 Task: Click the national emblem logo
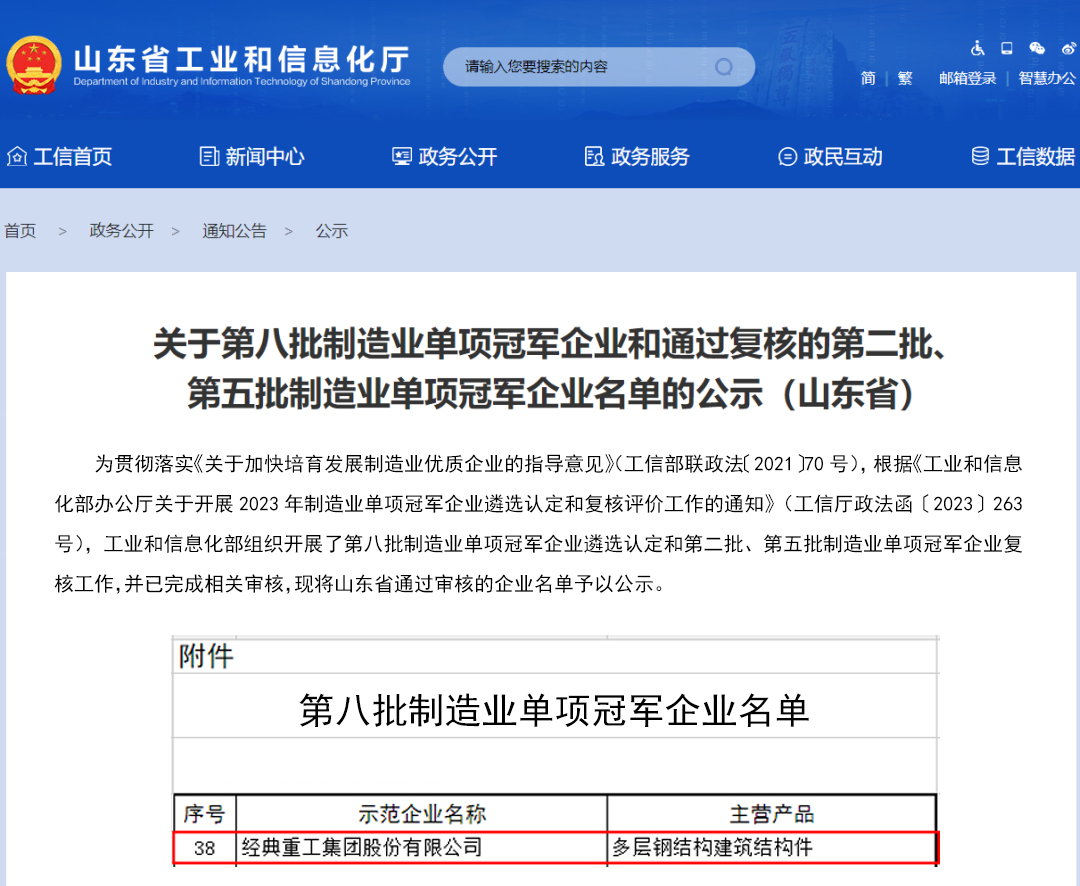[33, 65]
